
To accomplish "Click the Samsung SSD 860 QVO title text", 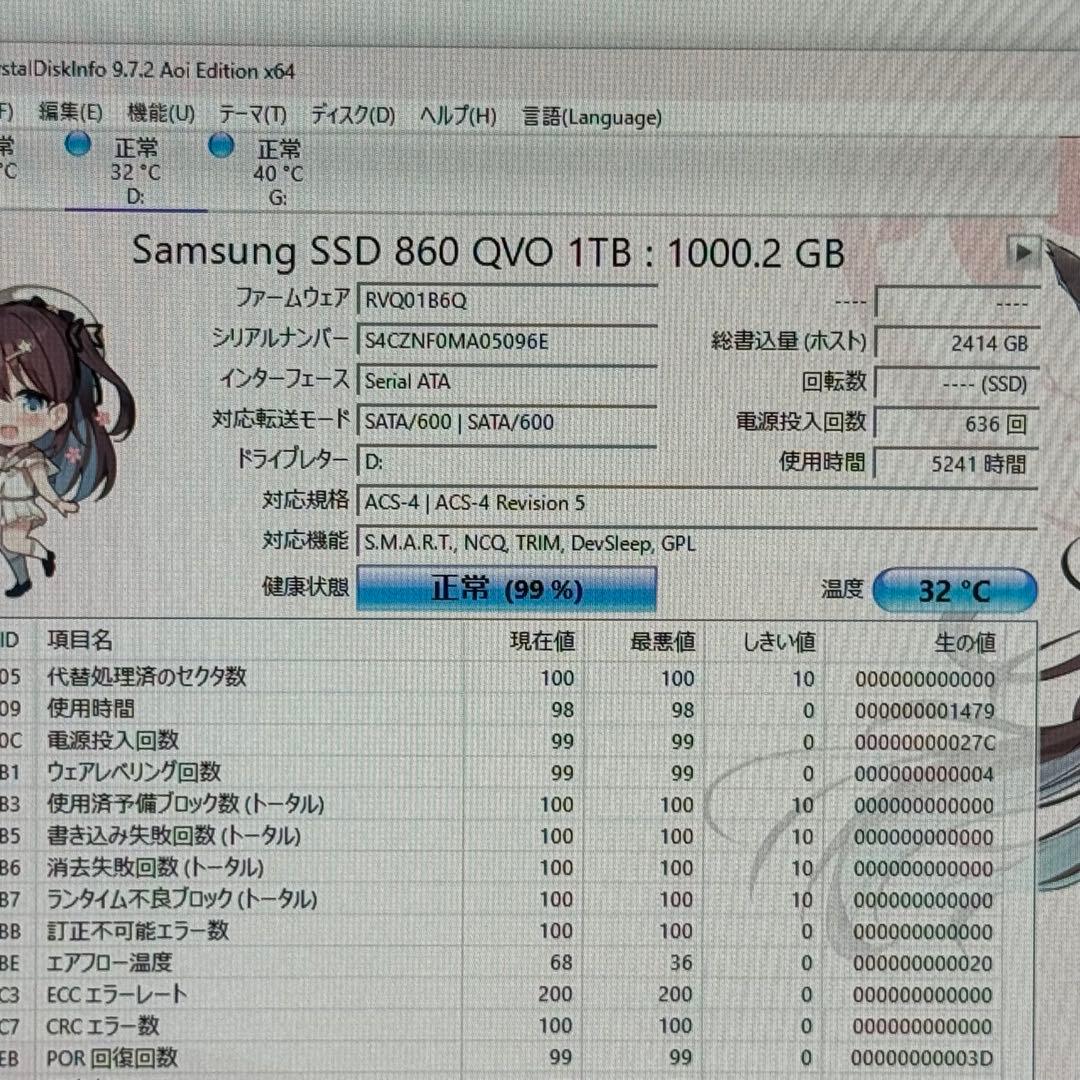I will point(490,252).
